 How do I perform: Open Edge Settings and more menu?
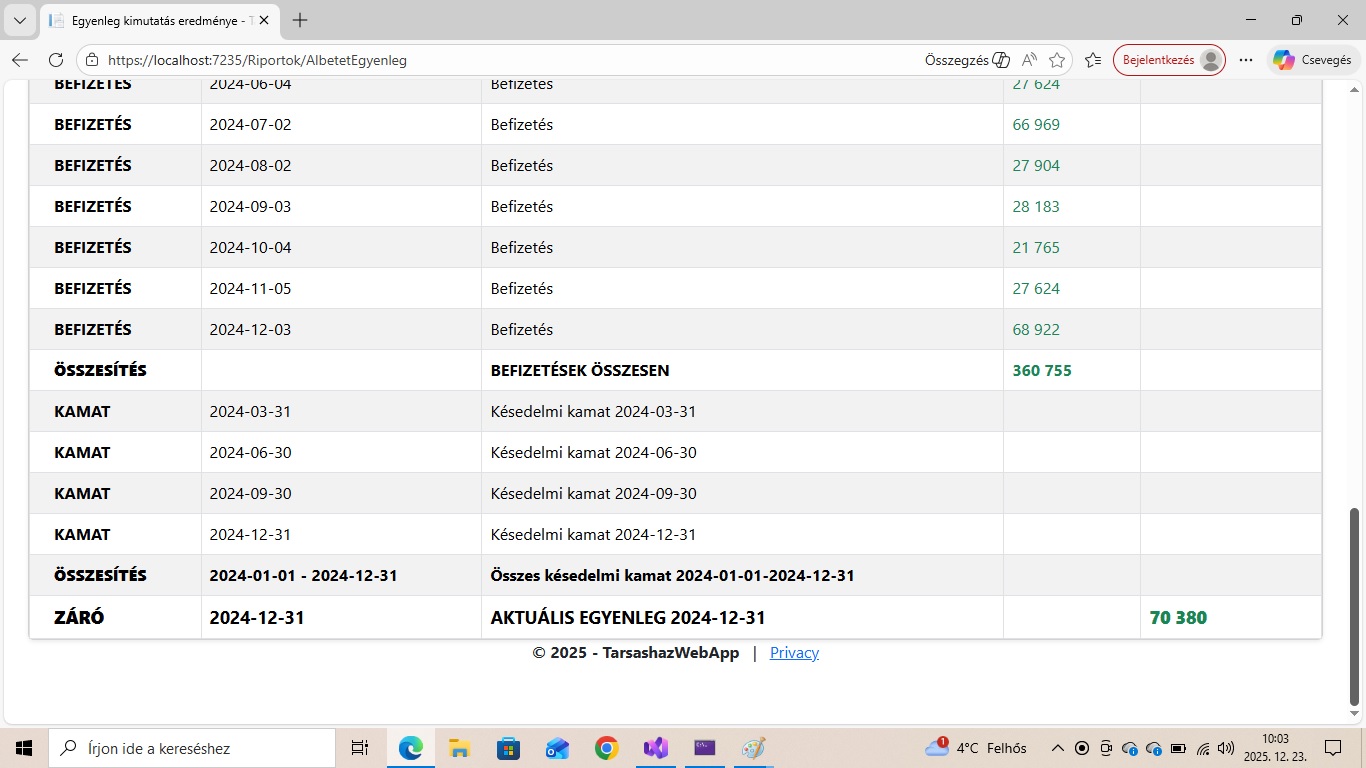point(1246,60)
